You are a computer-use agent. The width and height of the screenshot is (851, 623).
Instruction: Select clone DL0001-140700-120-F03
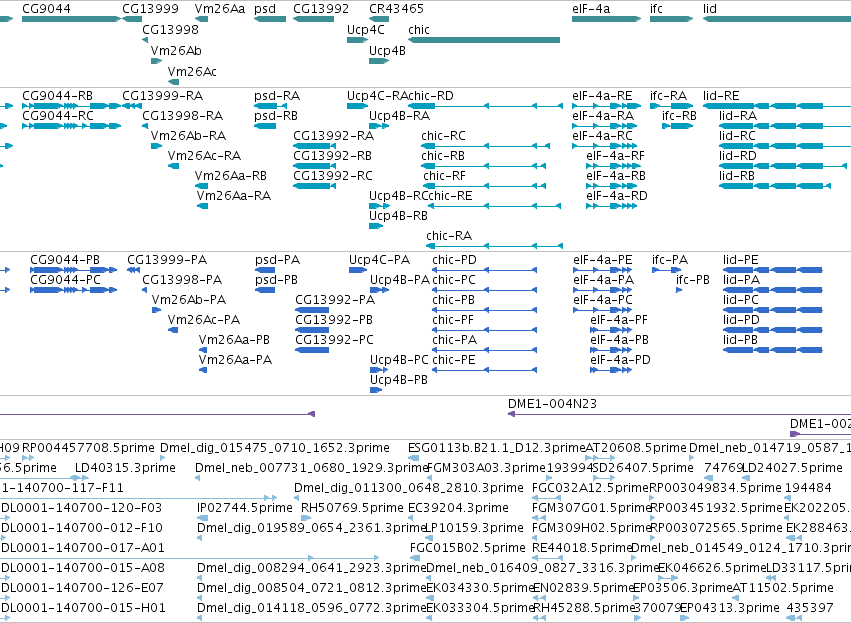click(x=82, y=508)
